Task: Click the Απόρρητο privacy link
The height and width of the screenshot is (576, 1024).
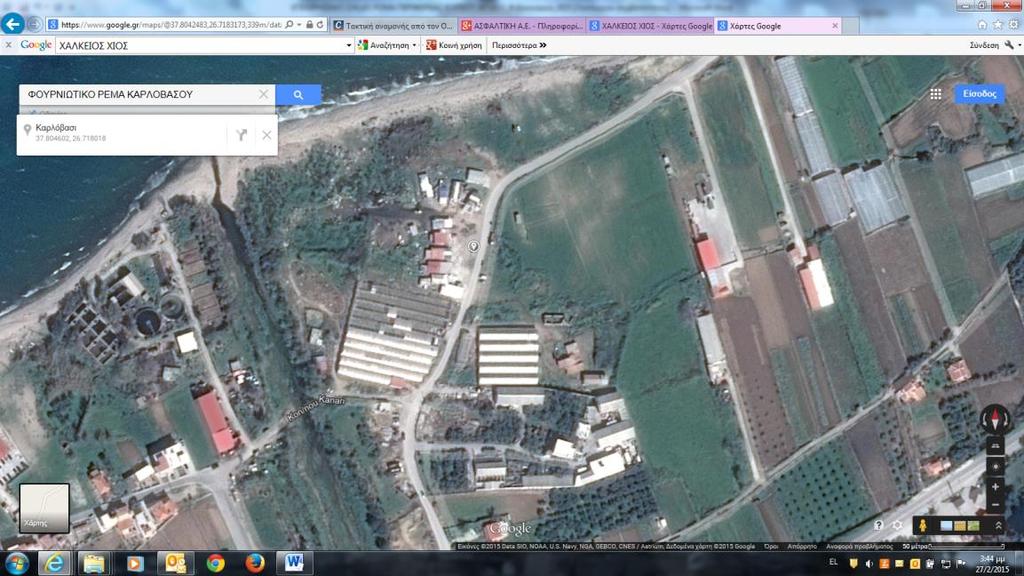Action: click(801, 546)
